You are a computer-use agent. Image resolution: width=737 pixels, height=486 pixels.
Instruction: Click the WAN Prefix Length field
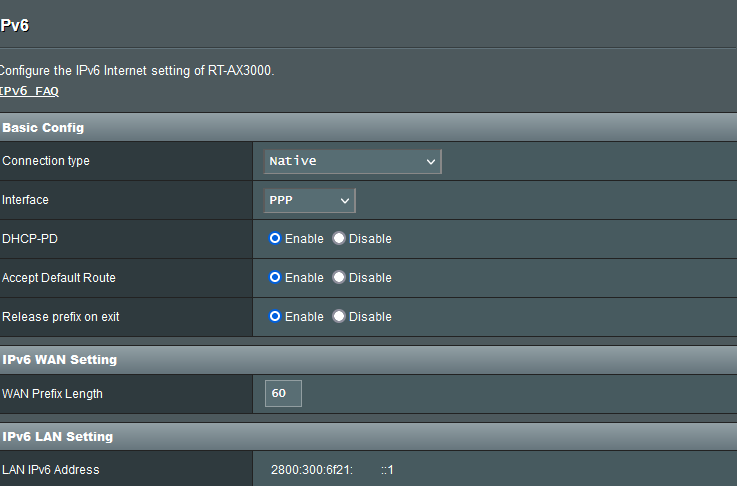(x=283, y=393)
